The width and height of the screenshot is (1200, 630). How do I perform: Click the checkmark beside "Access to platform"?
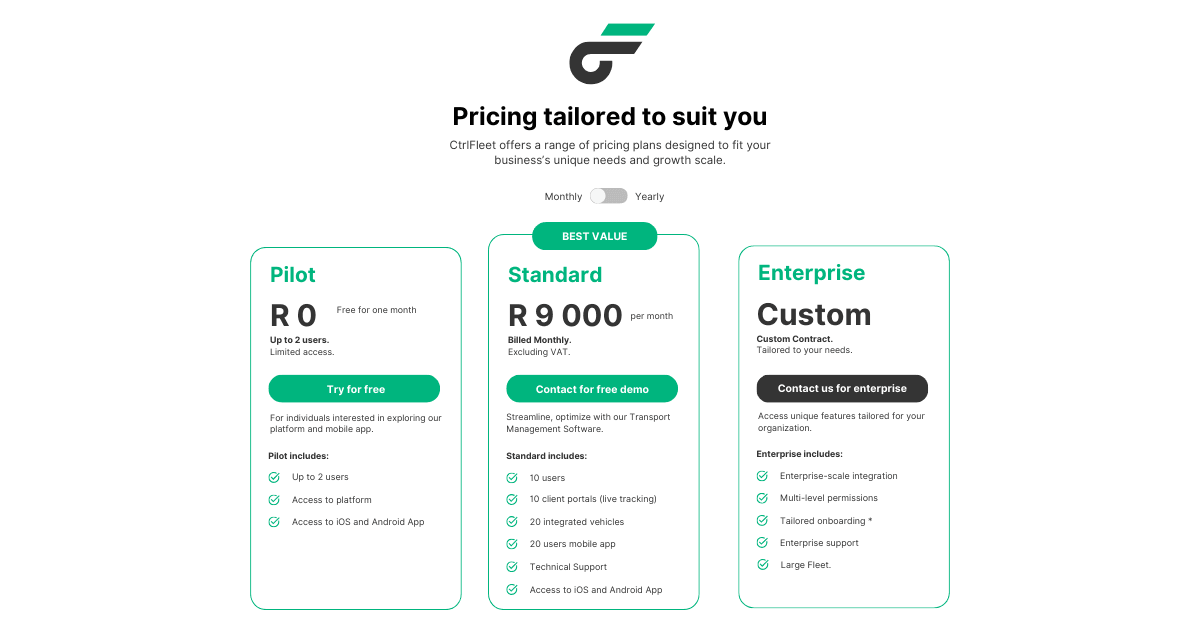(274, 499)
